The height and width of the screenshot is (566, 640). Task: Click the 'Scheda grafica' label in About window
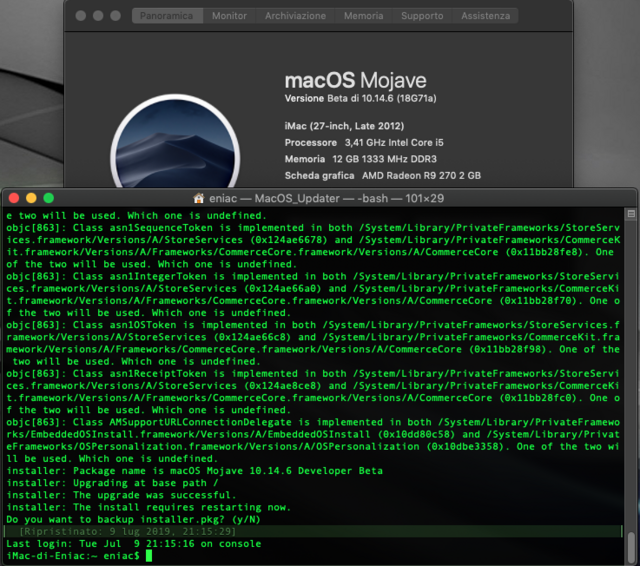tap(319, 175)
